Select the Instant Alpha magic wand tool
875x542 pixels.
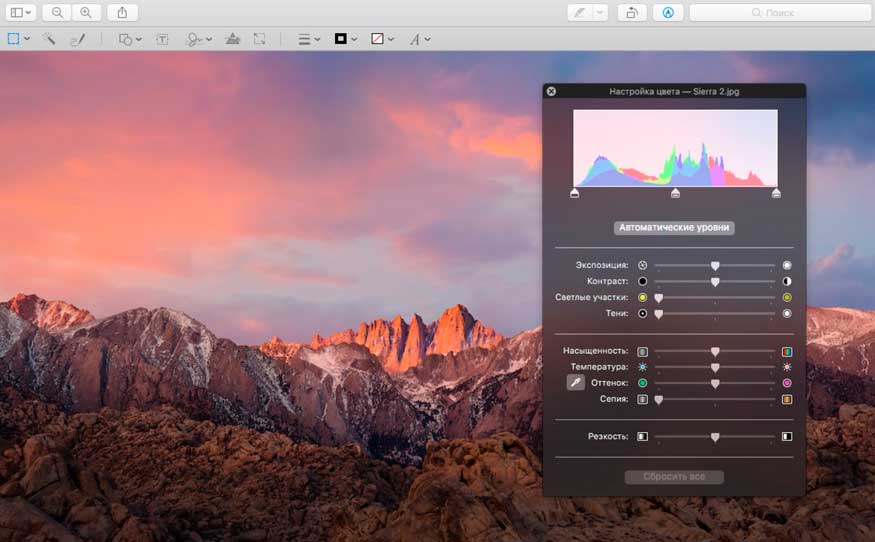click(48, 39)
